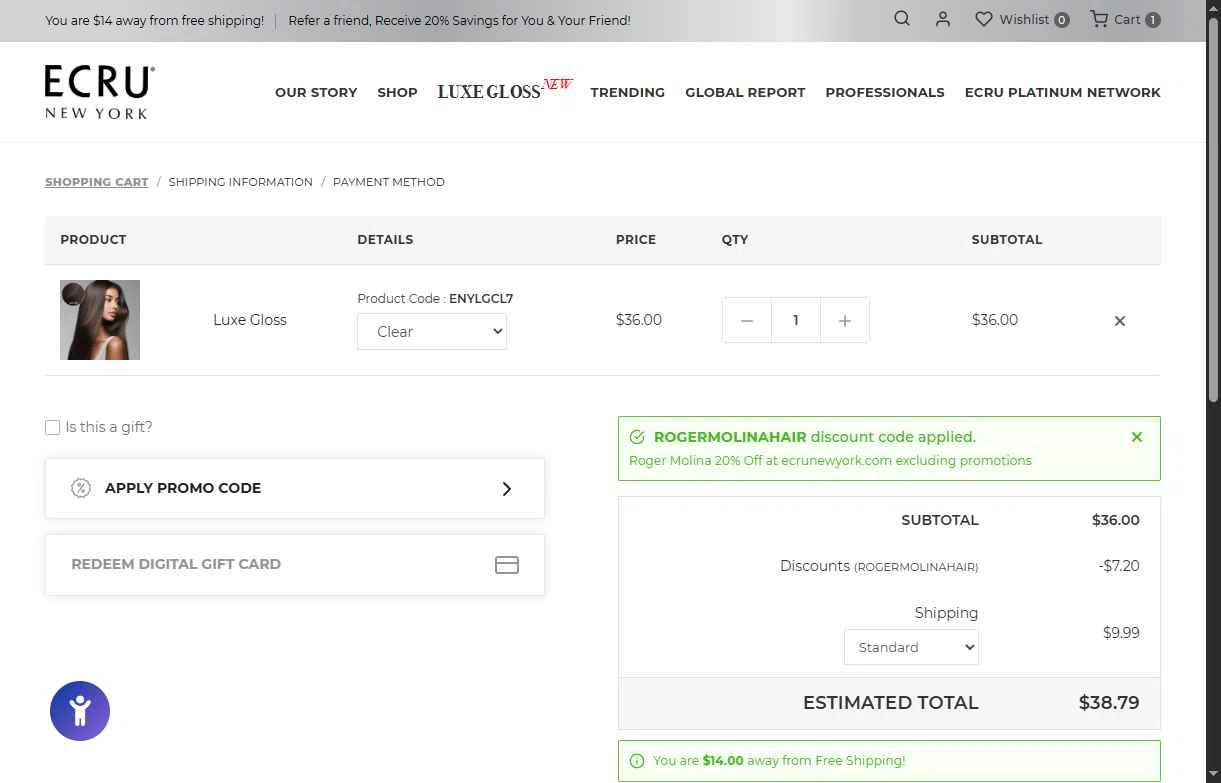1221x783 pixels.
Task: Remove Luxe Gloss from cart
Action: (1120, 321)
